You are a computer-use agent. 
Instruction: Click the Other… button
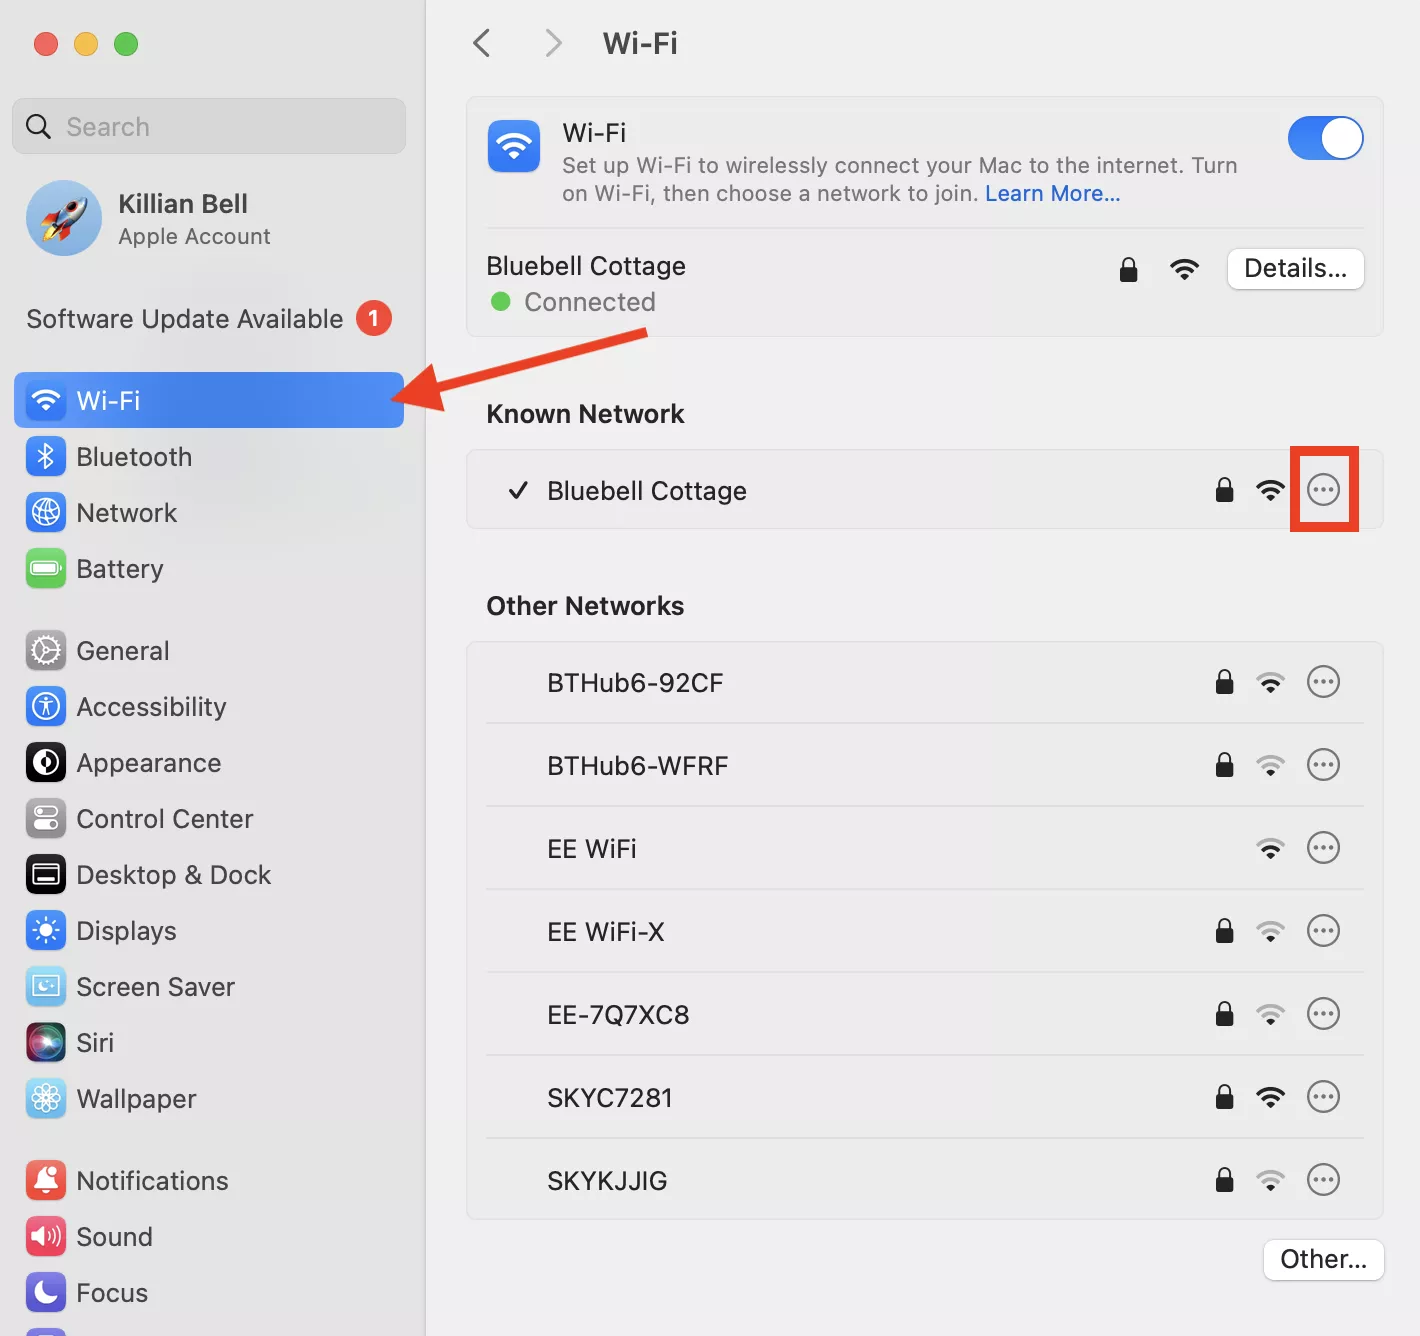1323,1259
